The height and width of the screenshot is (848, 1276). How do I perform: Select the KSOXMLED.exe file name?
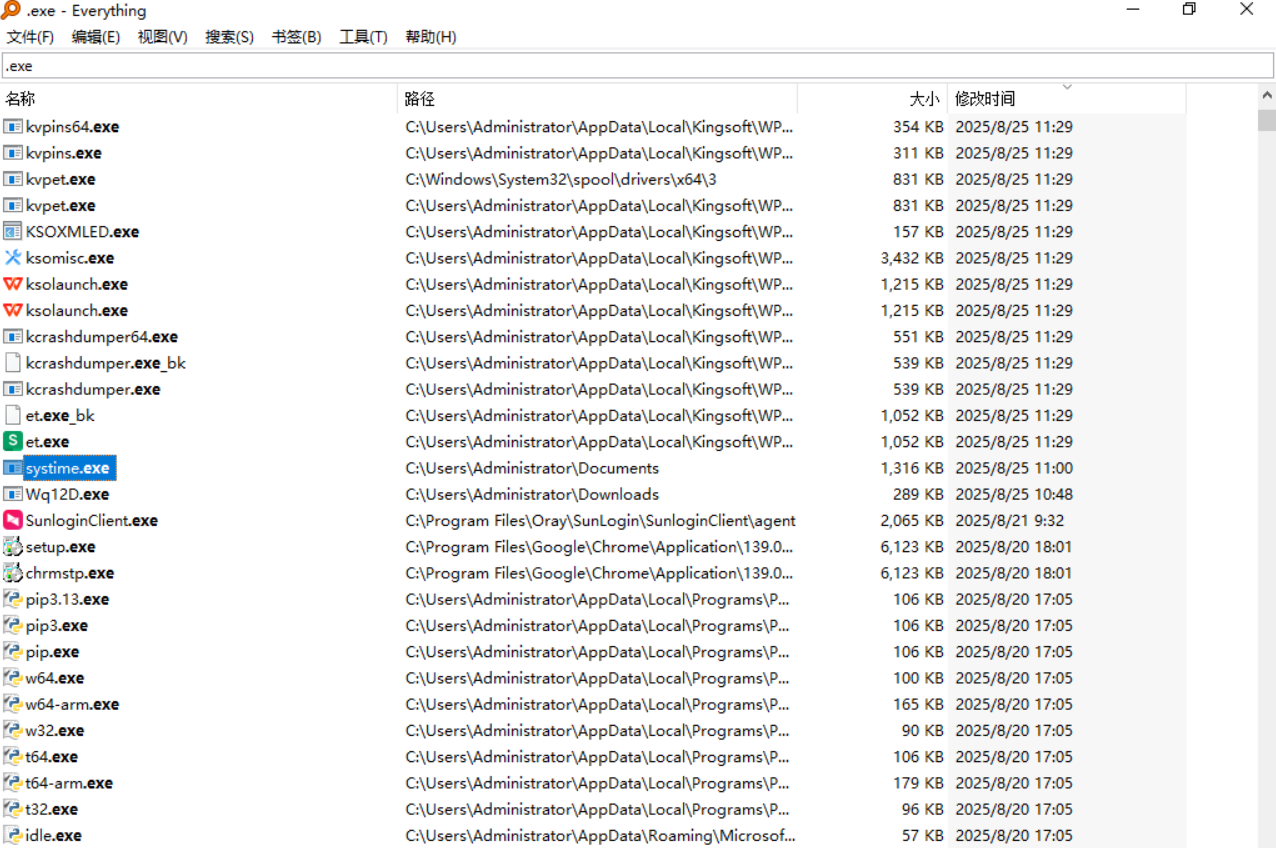coord(83,232)
